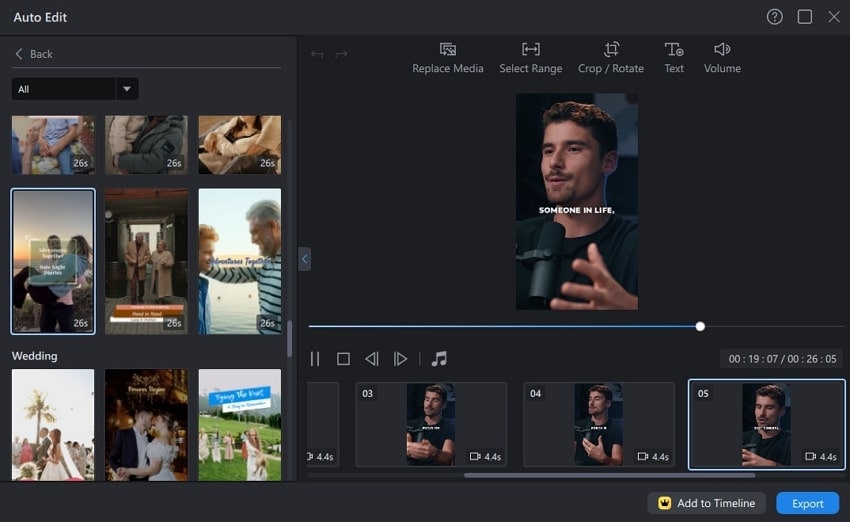Select the kissing couple wedding template

(x=146, y=425)
